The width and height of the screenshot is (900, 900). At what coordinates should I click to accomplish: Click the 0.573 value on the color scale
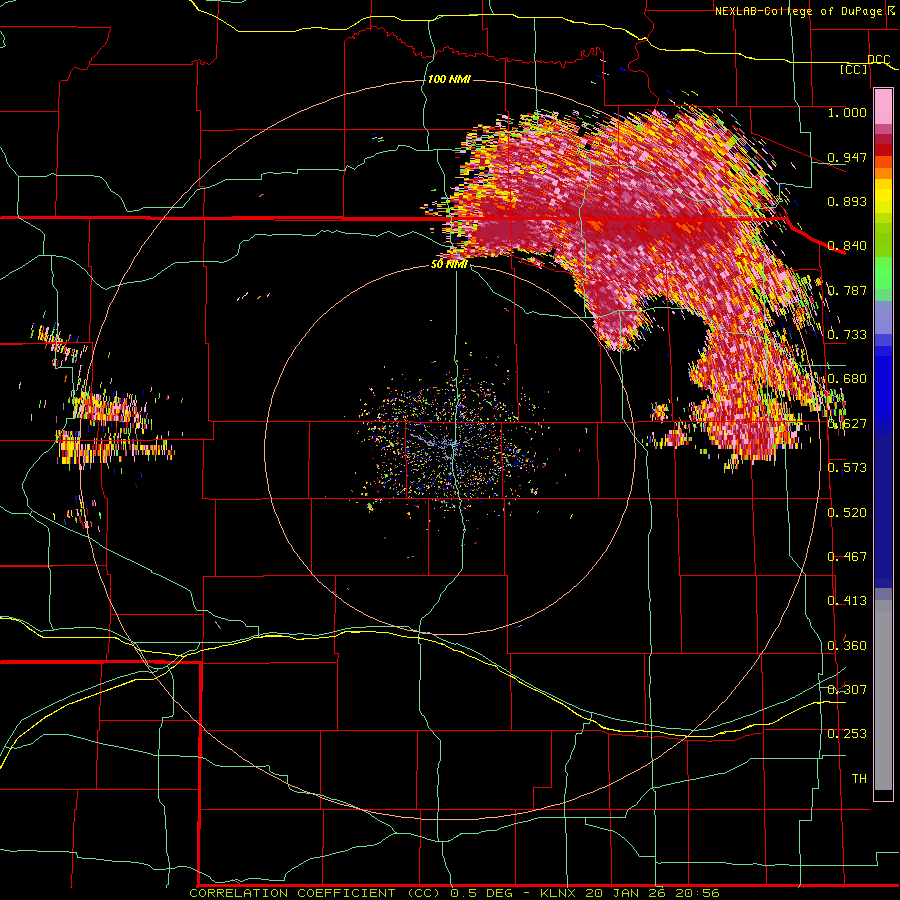tap(847, 468)
